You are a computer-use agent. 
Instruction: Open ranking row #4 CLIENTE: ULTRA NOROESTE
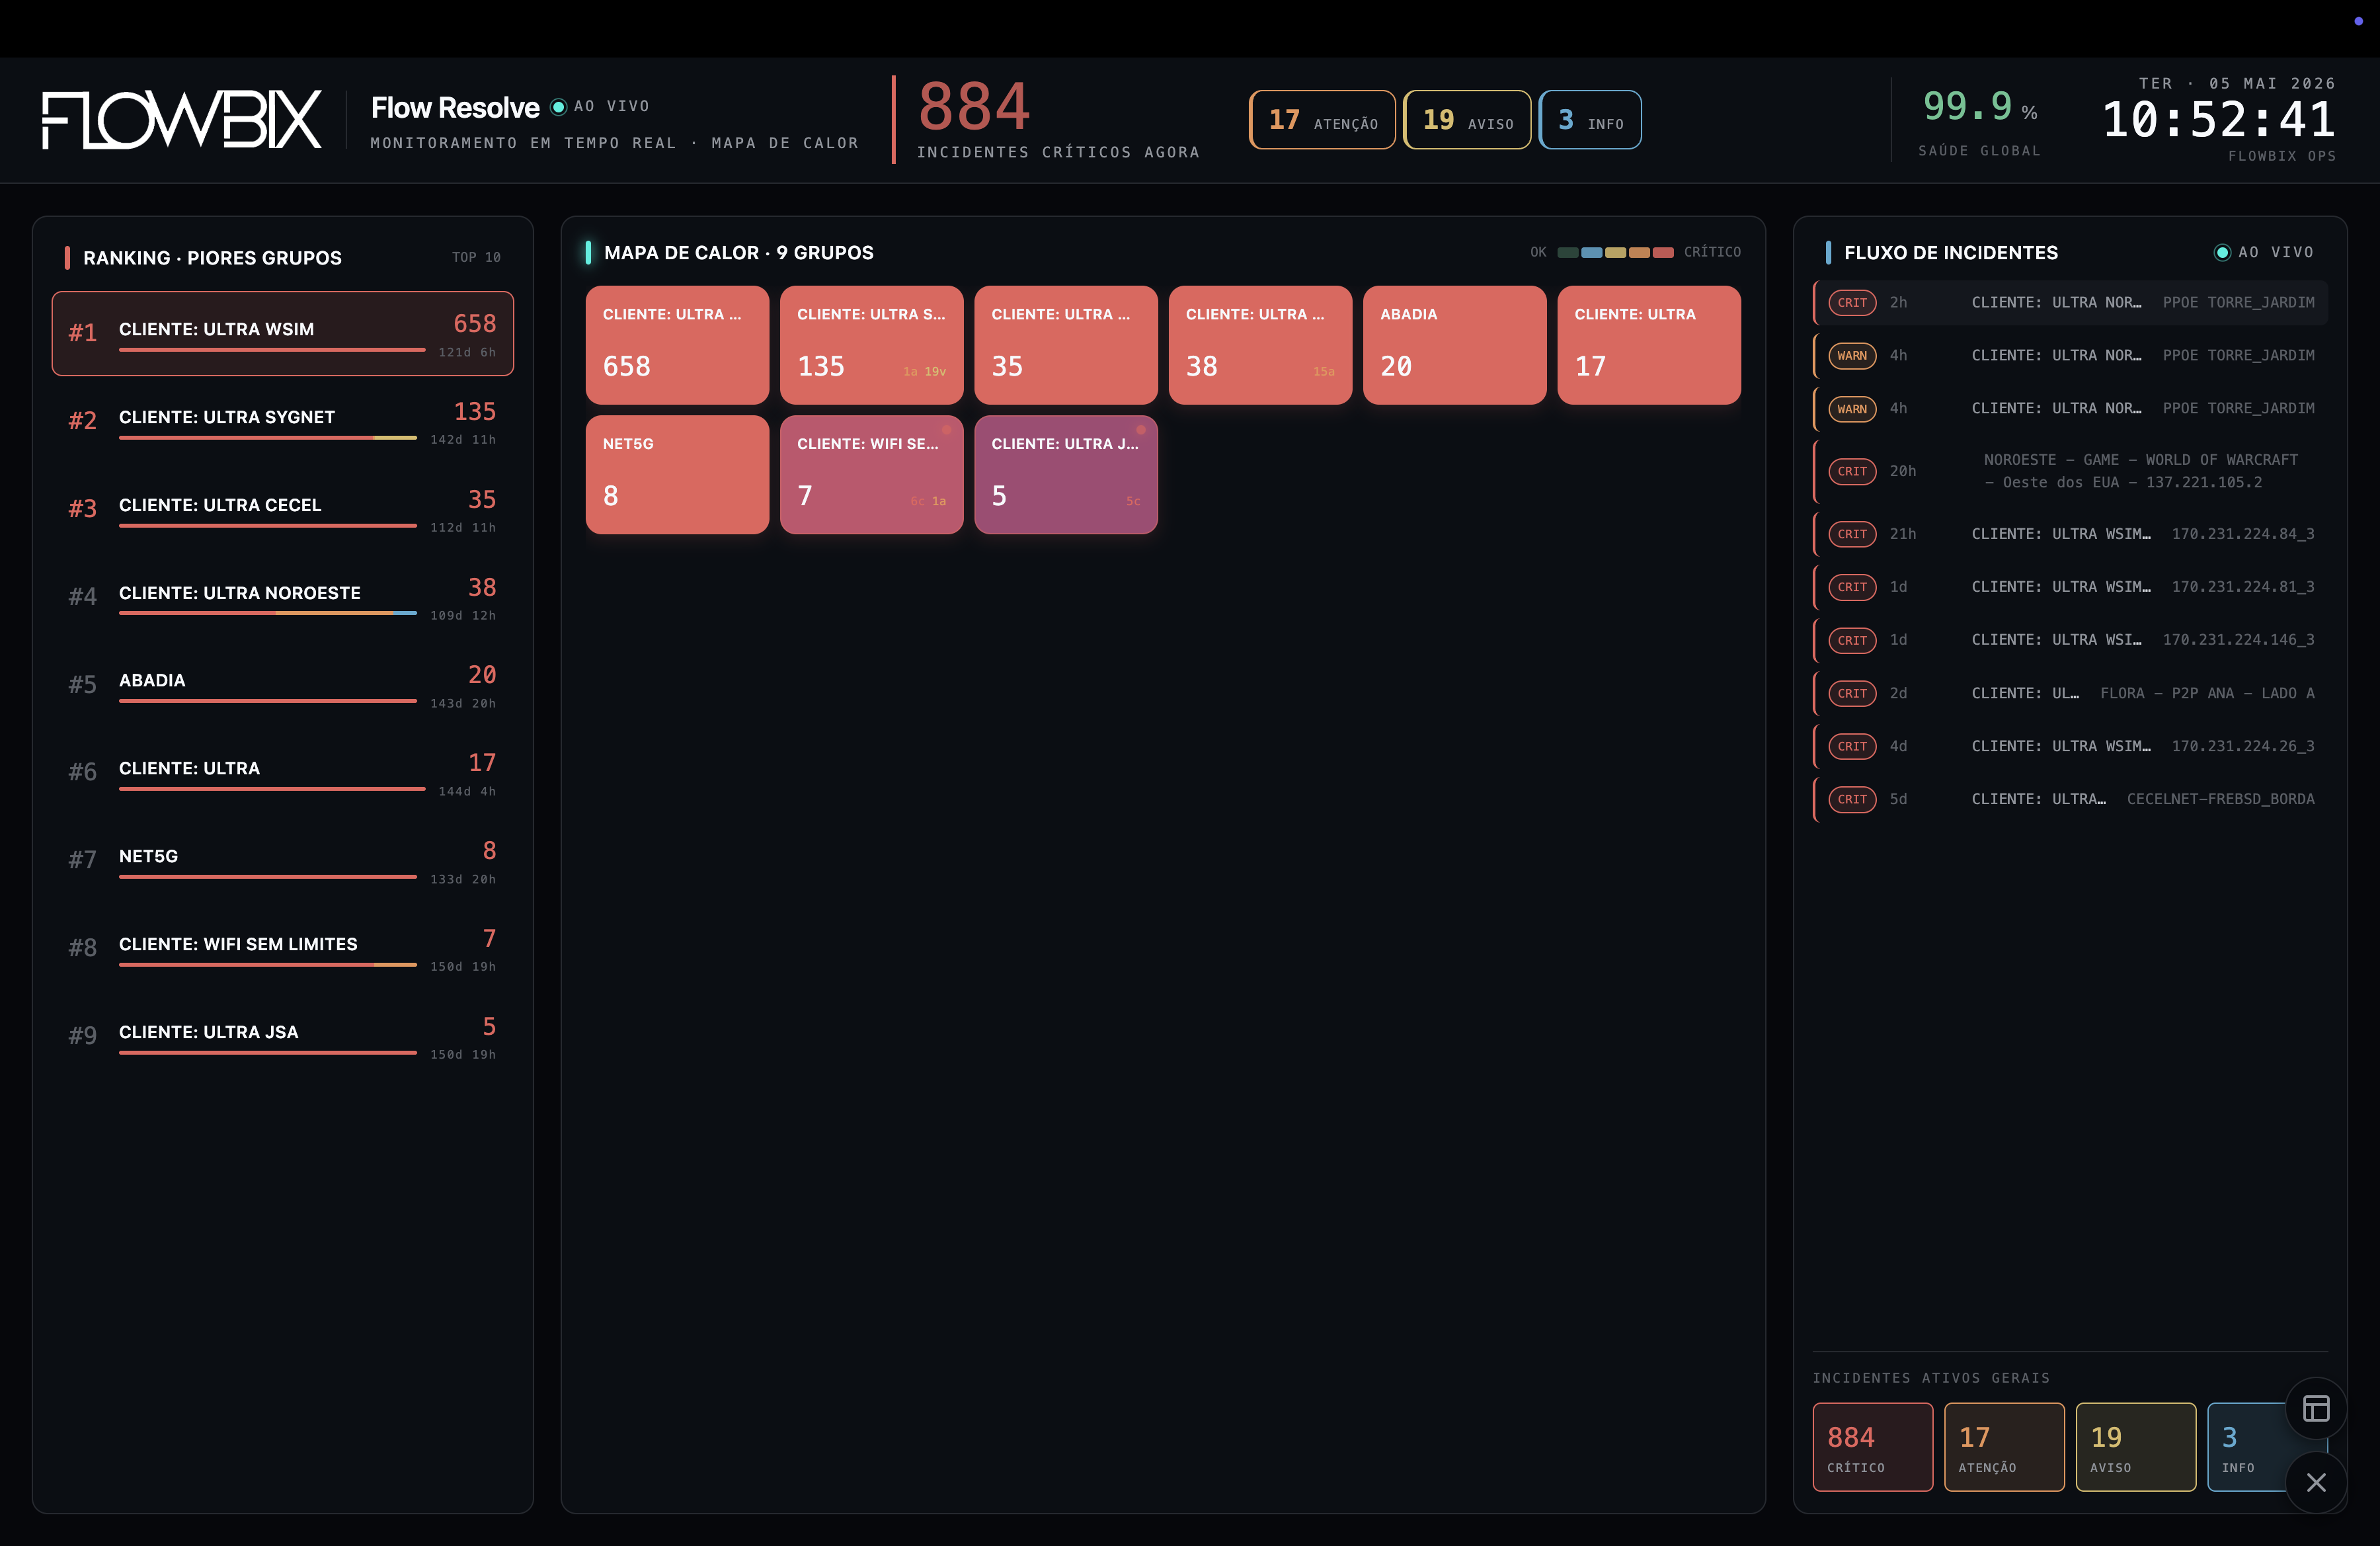tap(283, 597)
